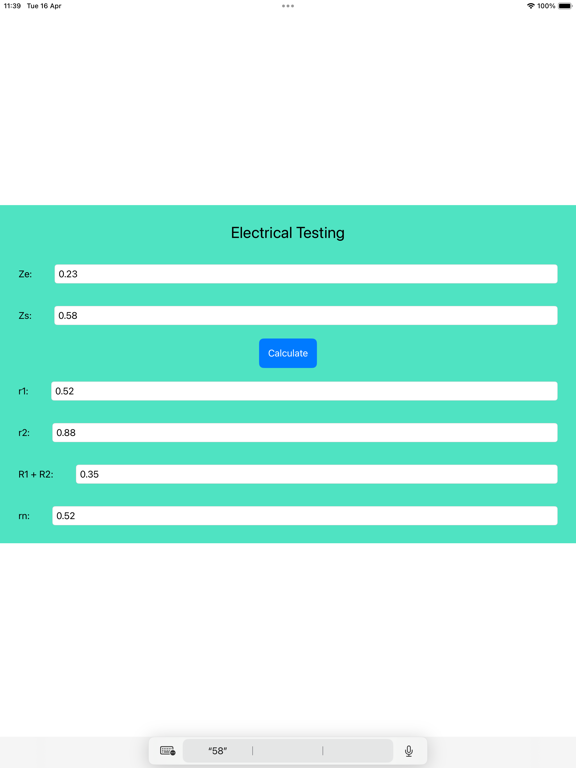Image resolution: width=576 pixels, height=768 pixels.
Task: Select the rn input field
Action: point(305,516)
